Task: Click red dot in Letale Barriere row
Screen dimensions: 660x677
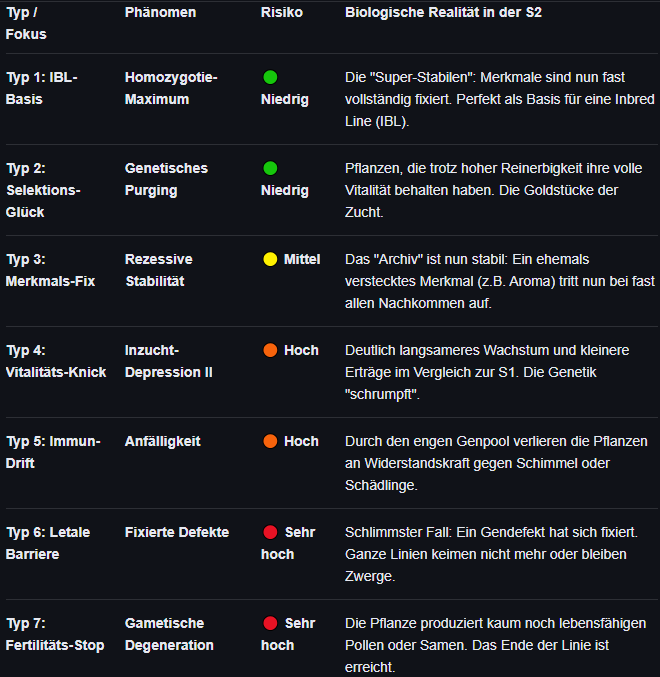Action: click(270, 532)
